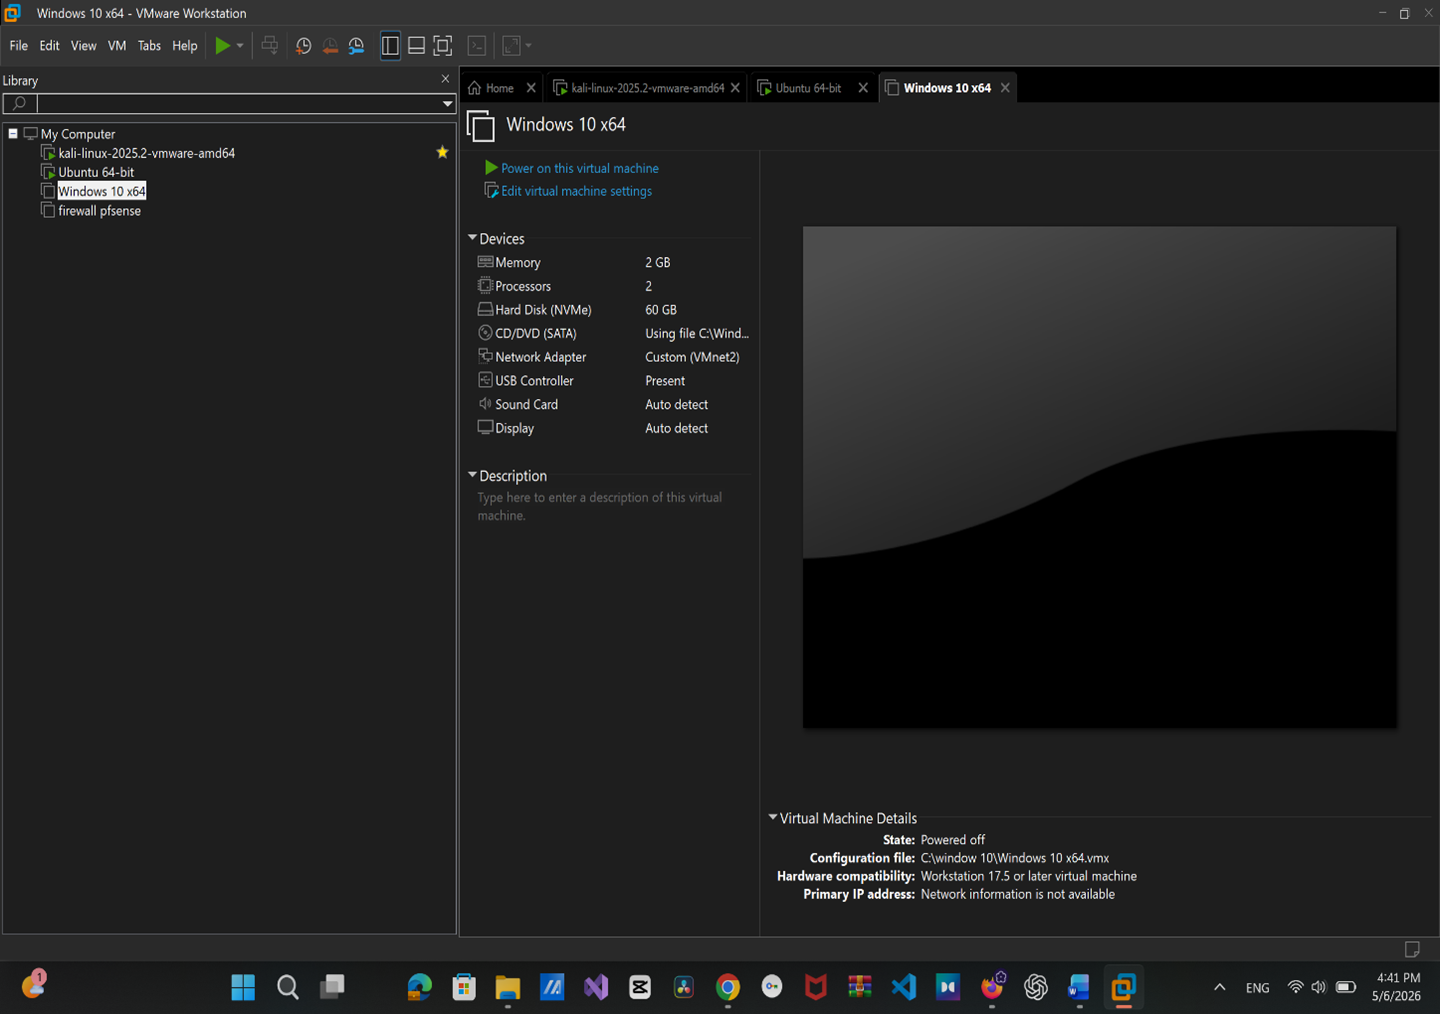Viewport: 1440px width, 1014px height.
Task: Open the stretch guest dropdown arrow
Action: coord(528,46)
